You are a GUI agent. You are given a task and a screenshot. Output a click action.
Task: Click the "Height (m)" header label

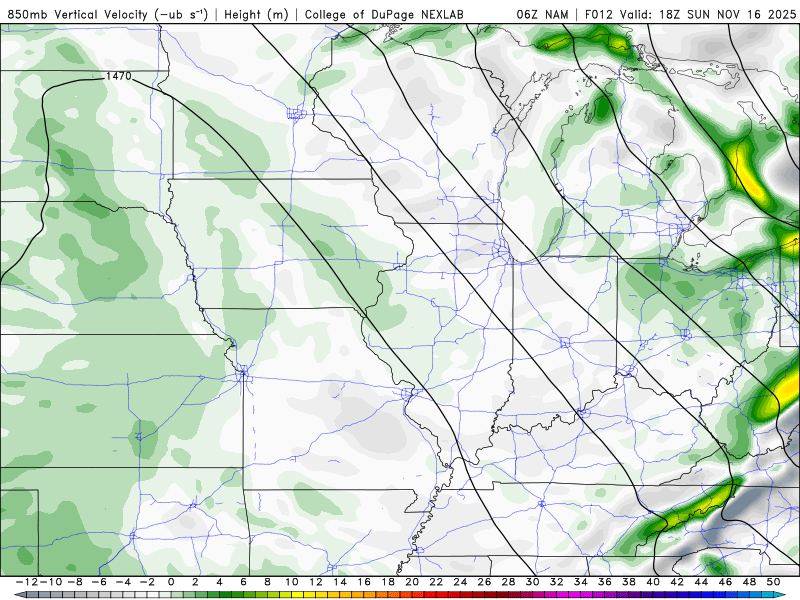point(256,14)
